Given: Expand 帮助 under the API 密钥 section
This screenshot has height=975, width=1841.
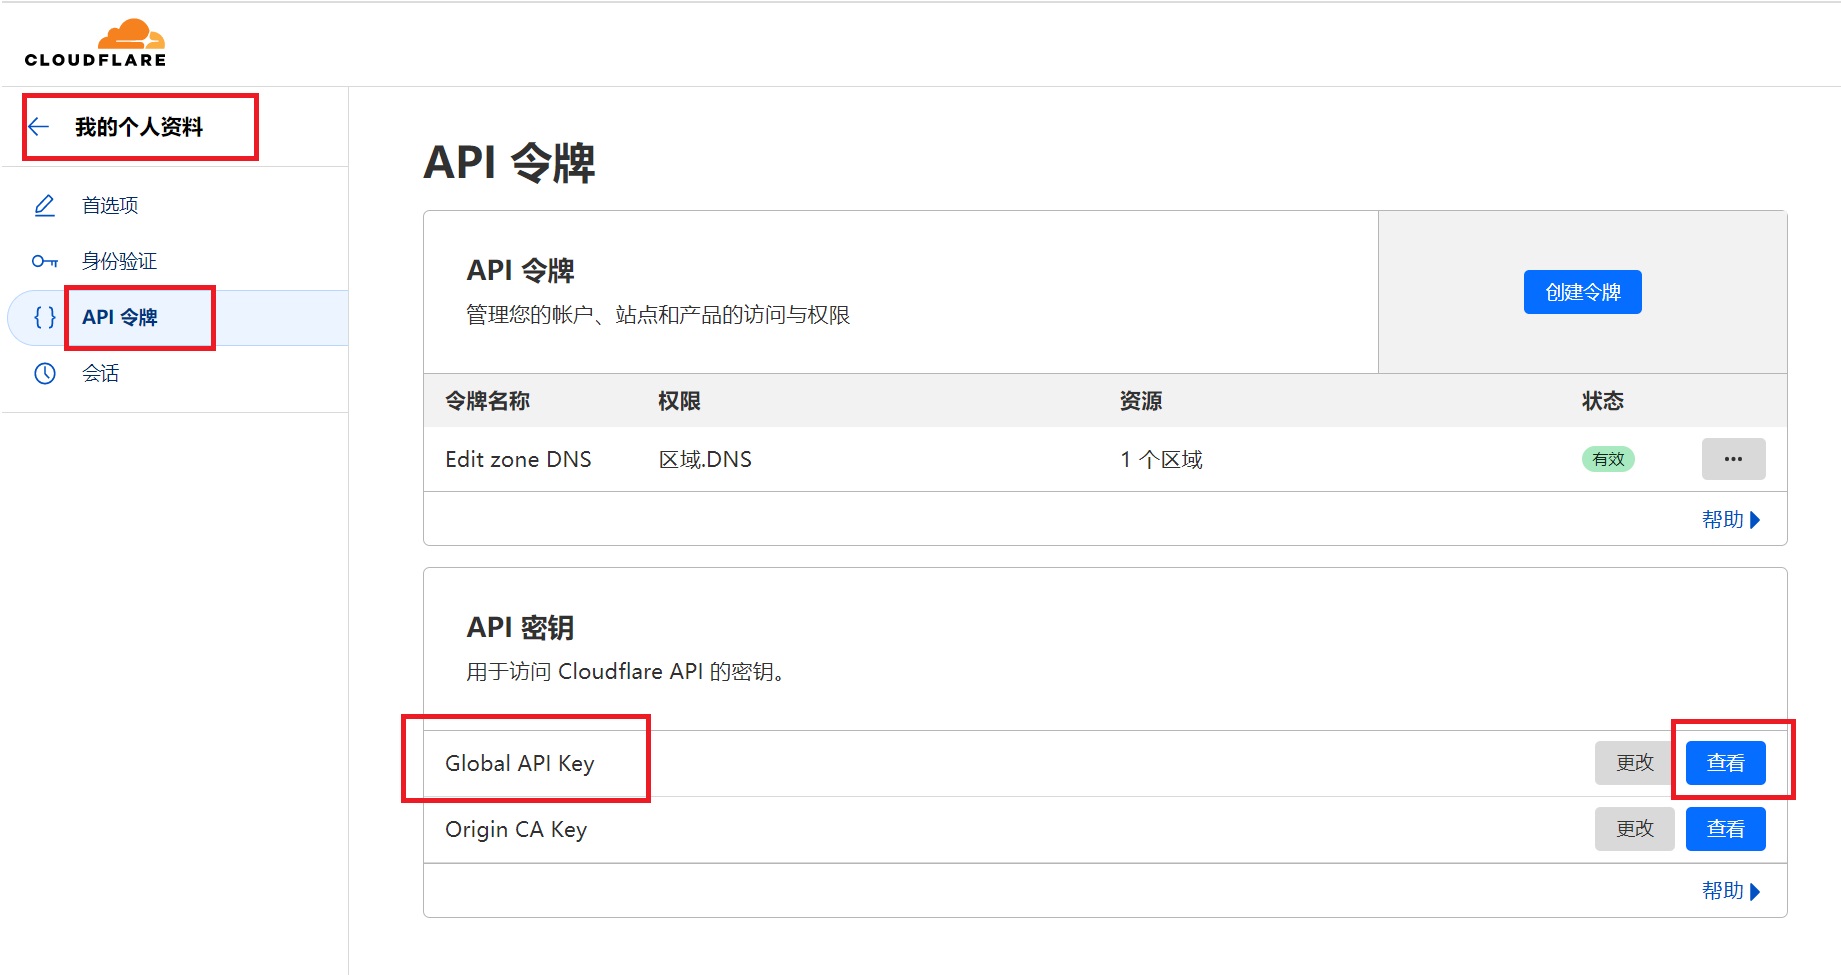Looking at the screenshot, I should tap(1730, 890).
